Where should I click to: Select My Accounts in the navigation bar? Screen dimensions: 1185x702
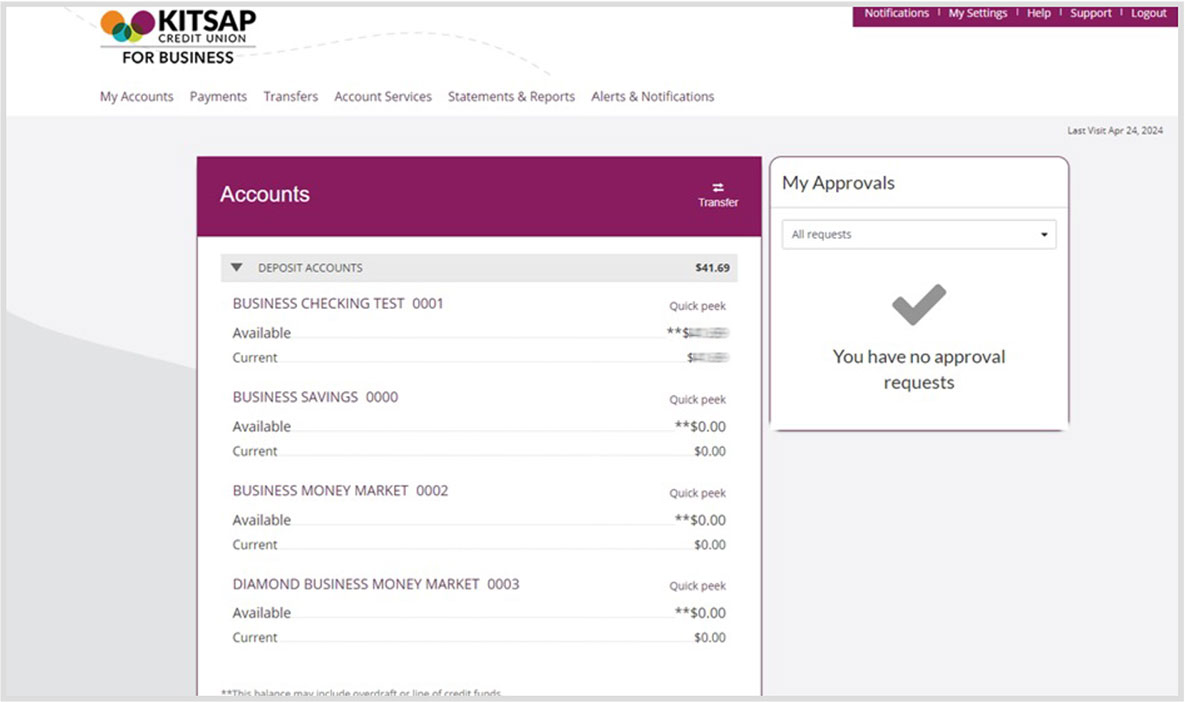click(x=136, y=96)
